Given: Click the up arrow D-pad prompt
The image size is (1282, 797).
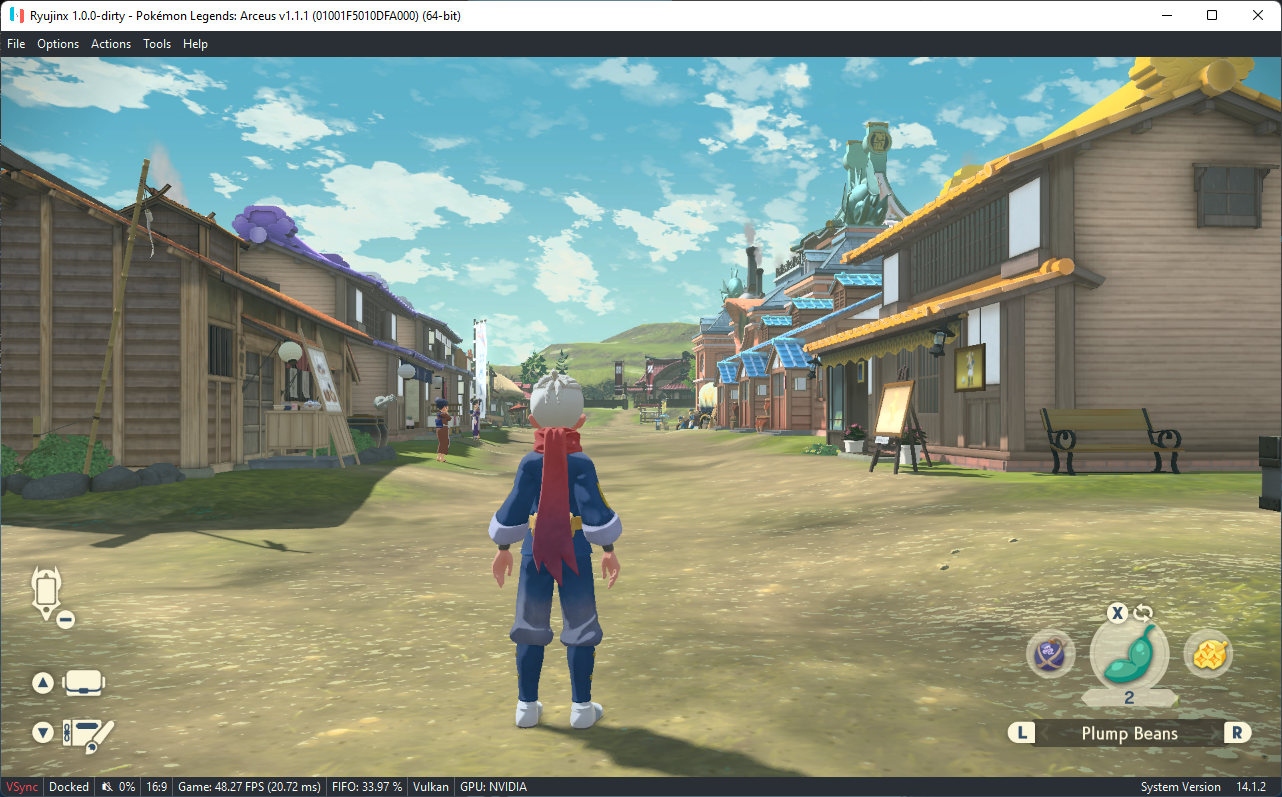Looking at the screenshot, I should pos(42,683).
